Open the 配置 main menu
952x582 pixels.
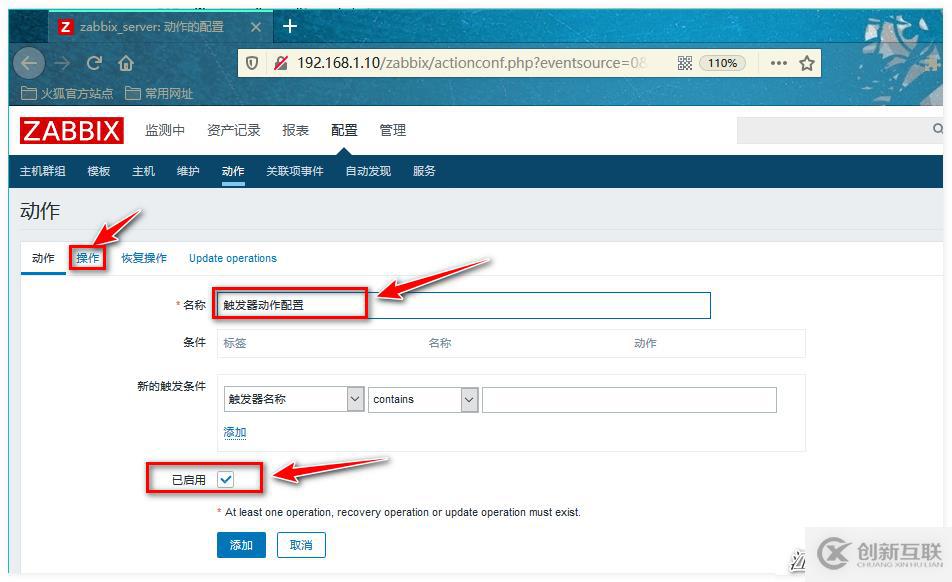pos(344,130)
